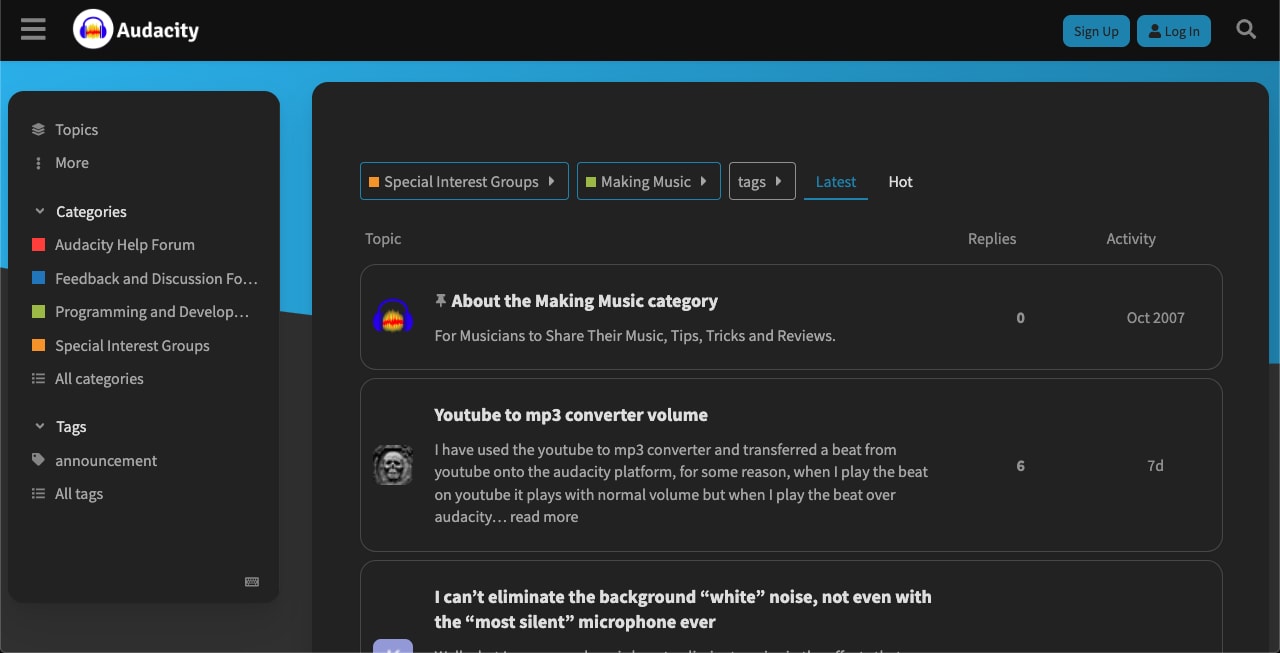The height and width of the screenshot is (653, 1280).
Task: Collapse the Tags section
Action: click(60, 427)
